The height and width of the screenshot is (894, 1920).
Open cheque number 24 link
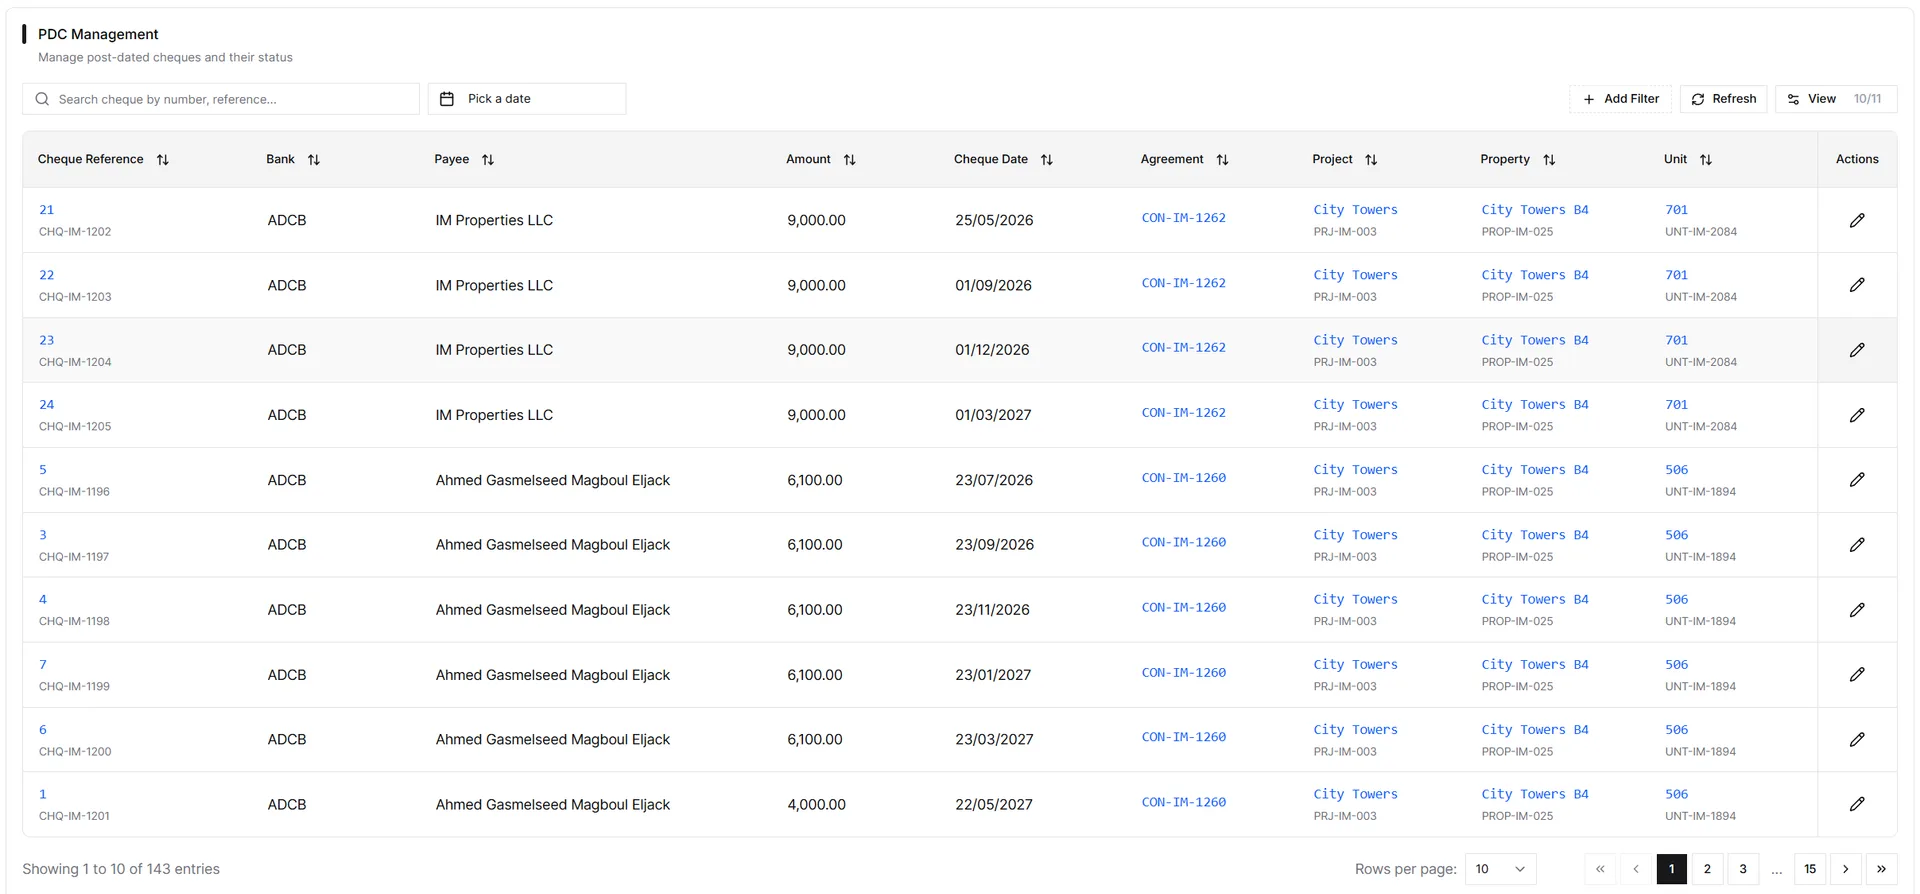pos(46,405)
